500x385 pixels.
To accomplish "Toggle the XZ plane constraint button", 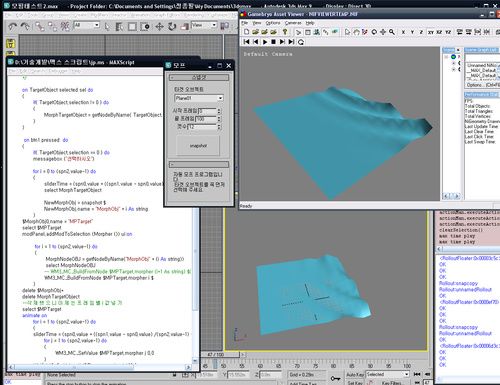I will (x=439, y=32).
